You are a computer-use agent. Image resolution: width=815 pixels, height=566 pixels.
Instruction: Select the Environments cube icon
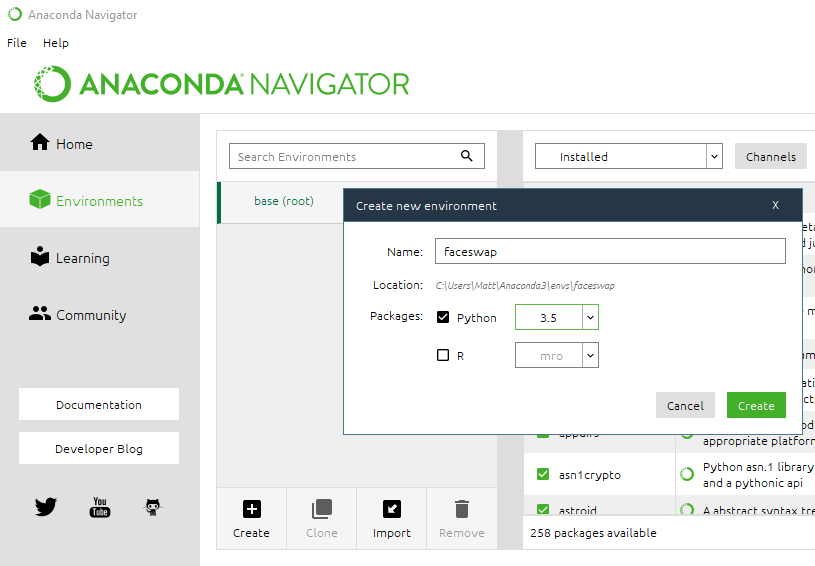pyautogui.click(x=40, y=199)
